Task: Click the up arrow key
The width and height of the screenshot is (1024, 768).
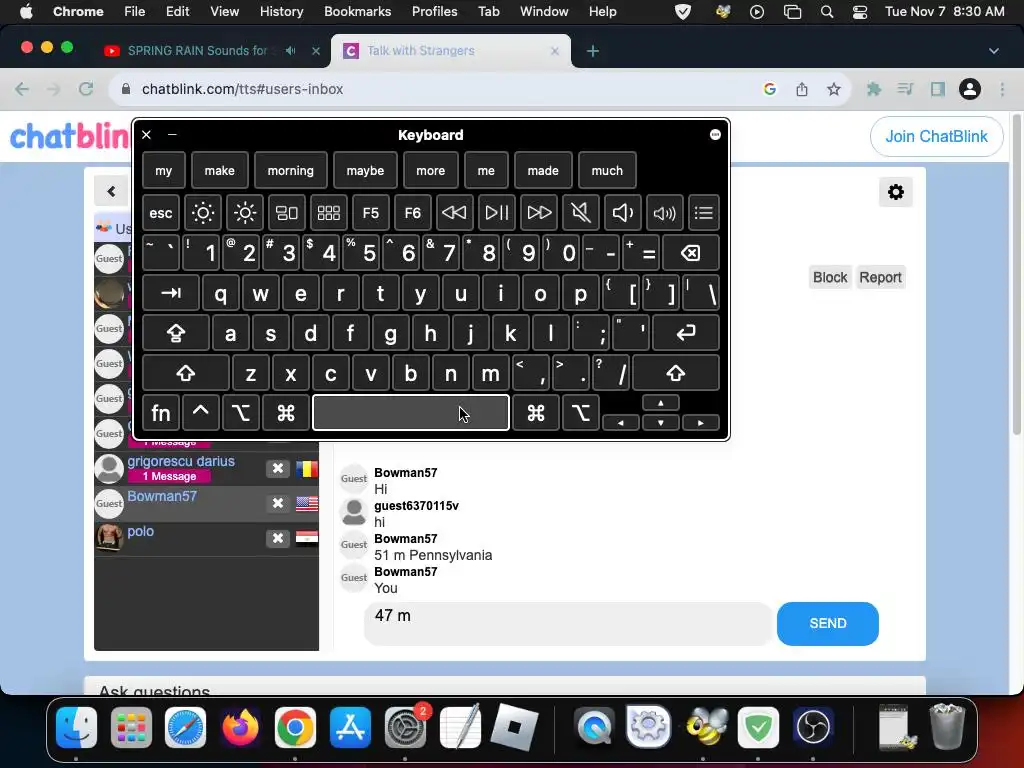Action: tap(661, 403)
